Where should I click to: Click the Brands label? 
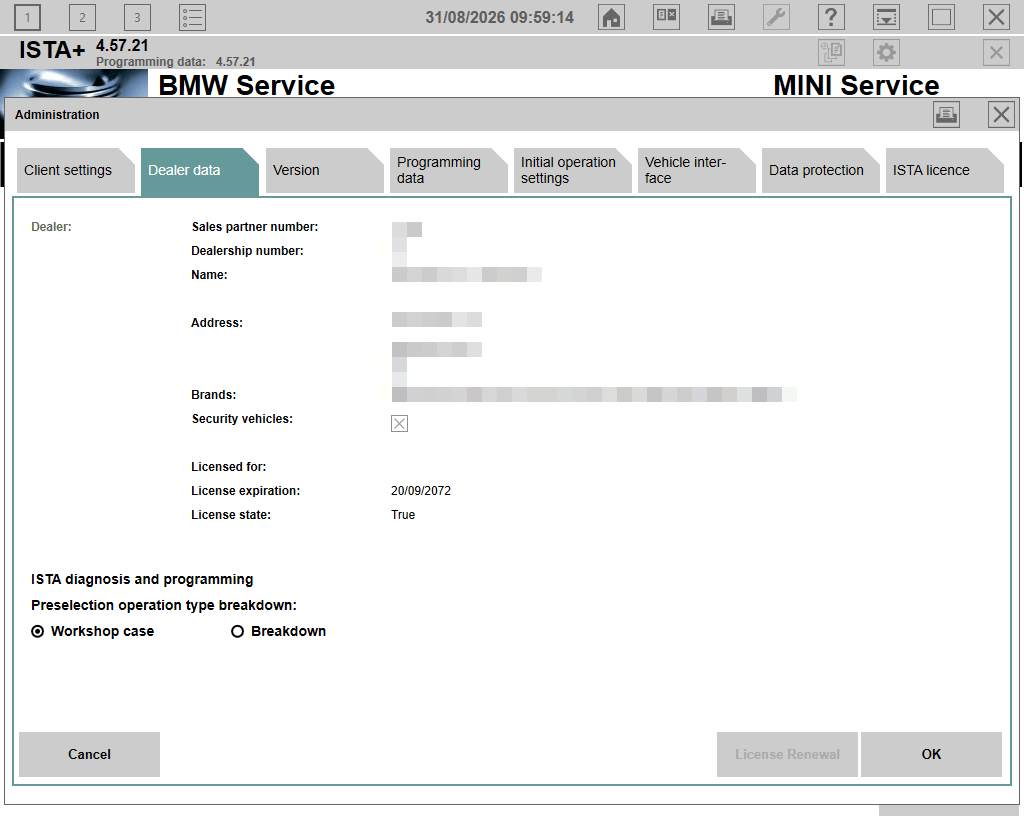[x=214, y=395]
